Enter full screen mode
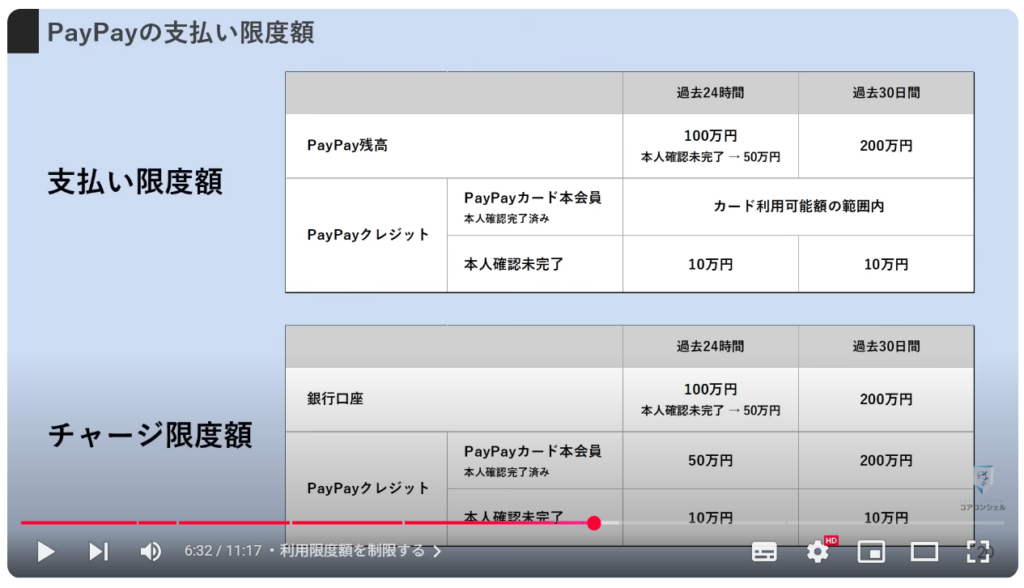Viewport: 1024px width, 588px height. pyautogui.click(x=978, y=552)
